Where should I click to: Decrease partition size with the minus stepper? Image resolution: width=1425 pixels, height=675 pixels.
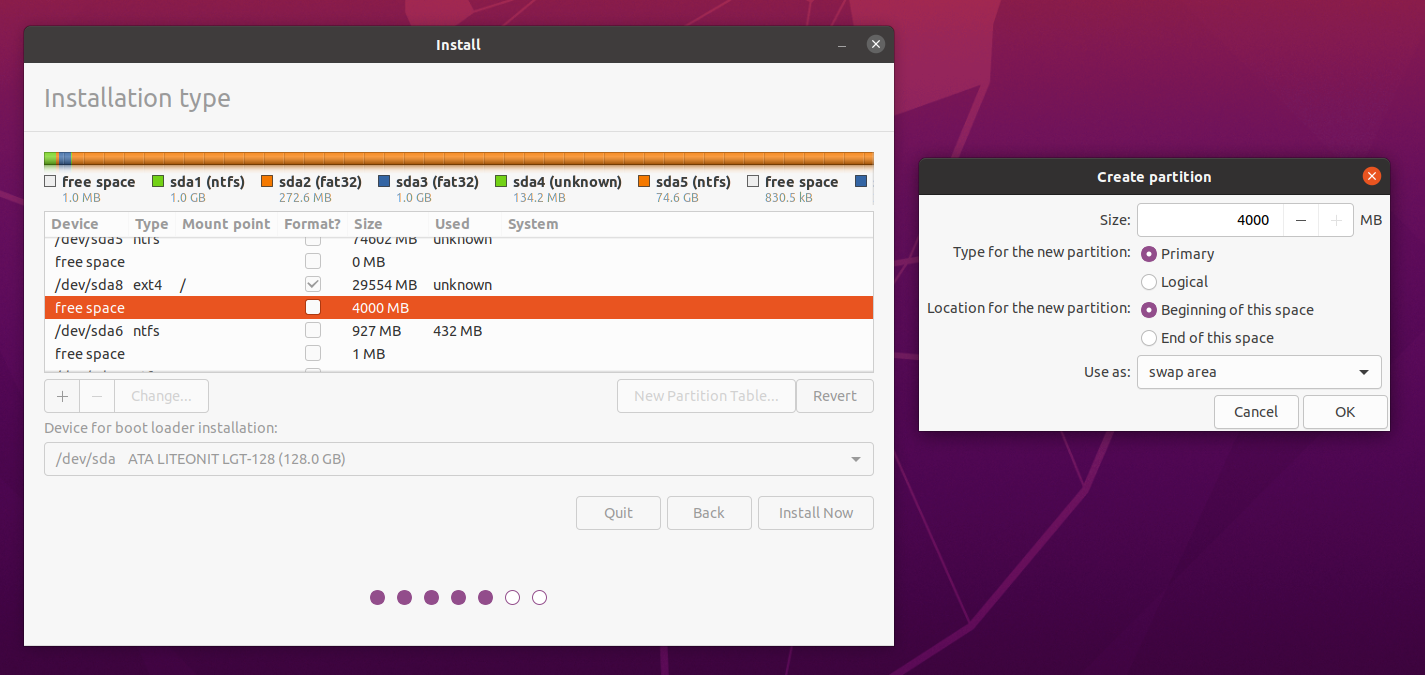1300,220
